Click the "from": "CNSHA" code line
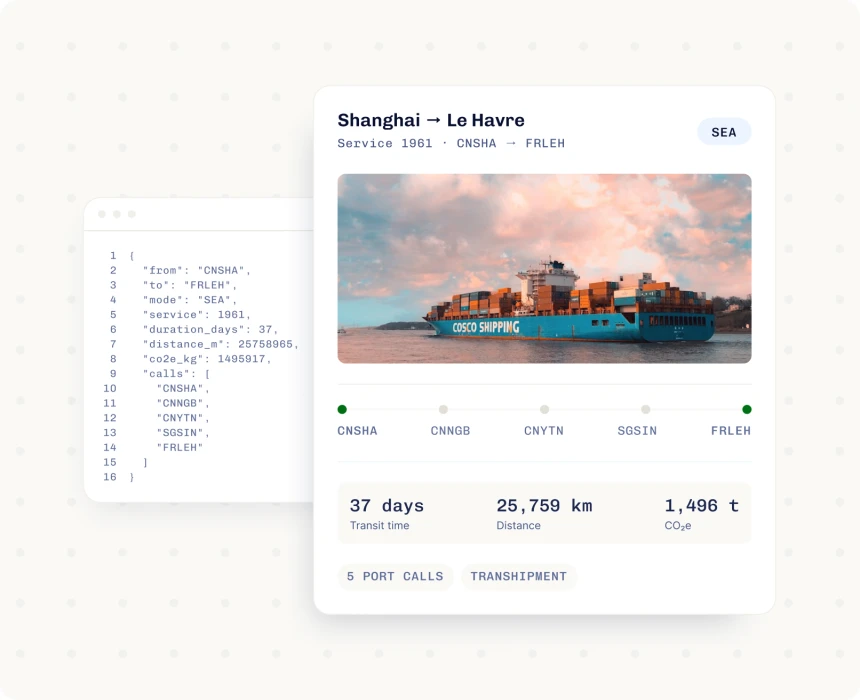 (x=196, y=270)
